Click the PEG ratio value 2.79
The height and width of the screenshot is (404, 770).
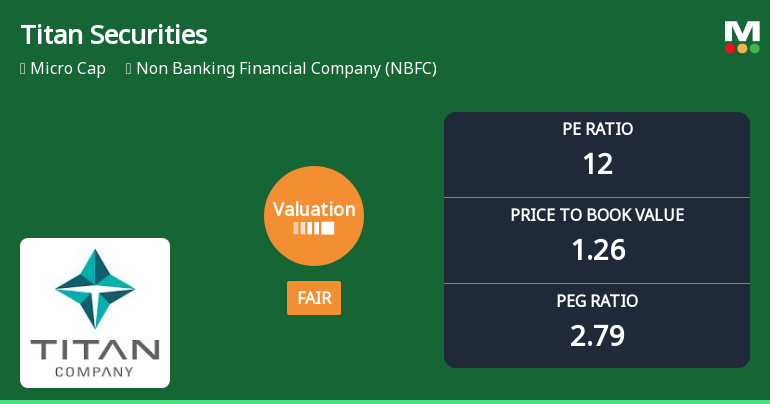point(597,335)
